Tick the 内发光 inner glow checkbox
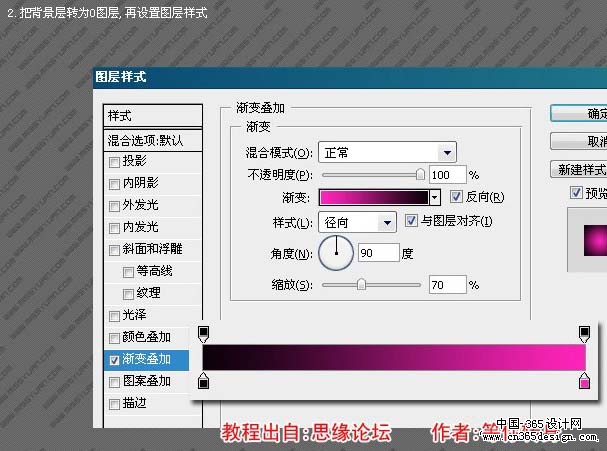607x451 pixels. (114, 228)
